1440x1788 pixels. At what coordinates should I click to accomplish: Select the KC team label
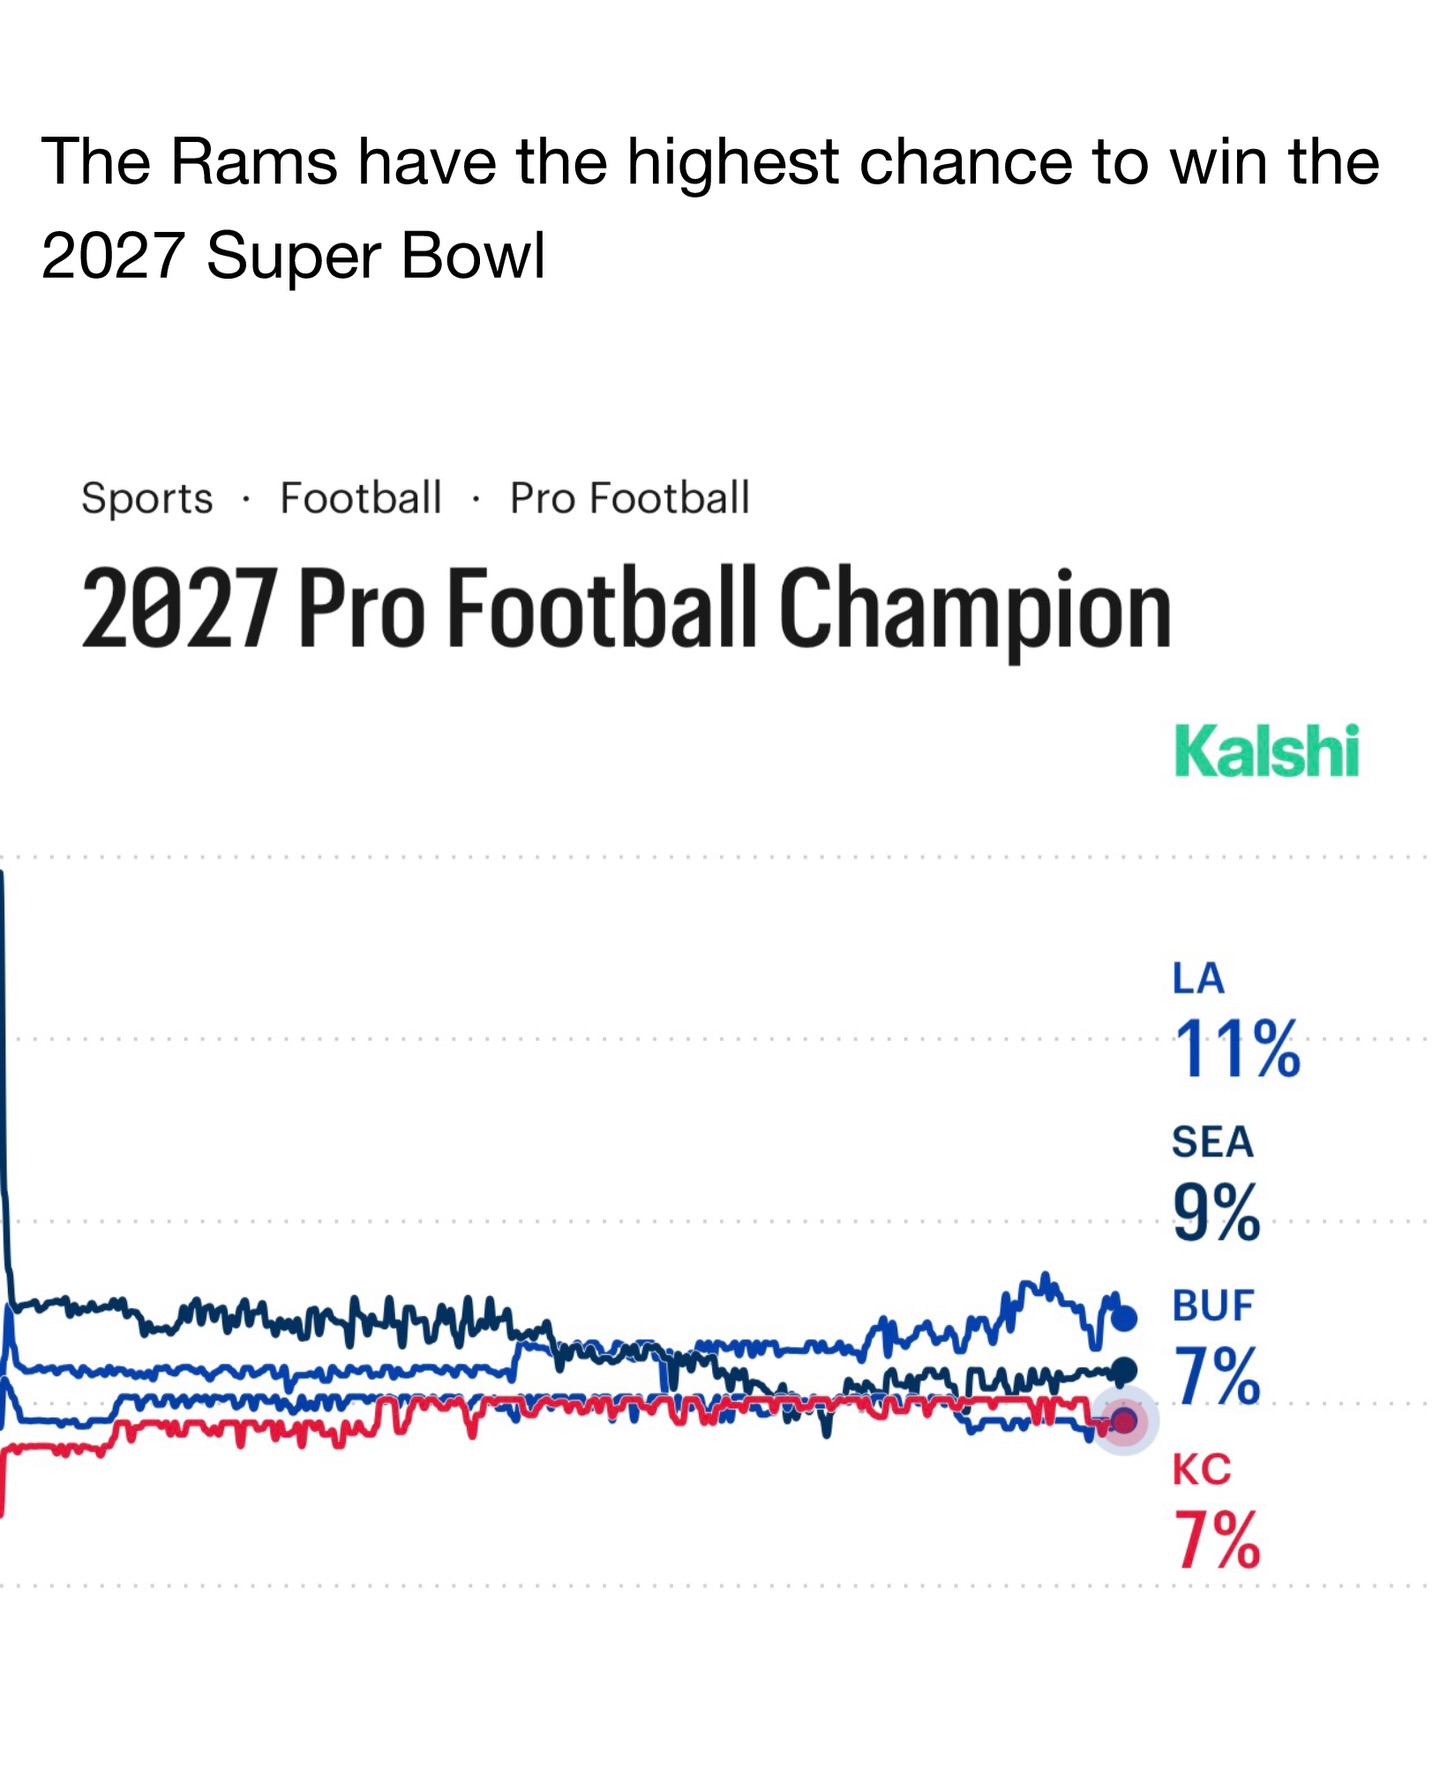(1201, 1470)
